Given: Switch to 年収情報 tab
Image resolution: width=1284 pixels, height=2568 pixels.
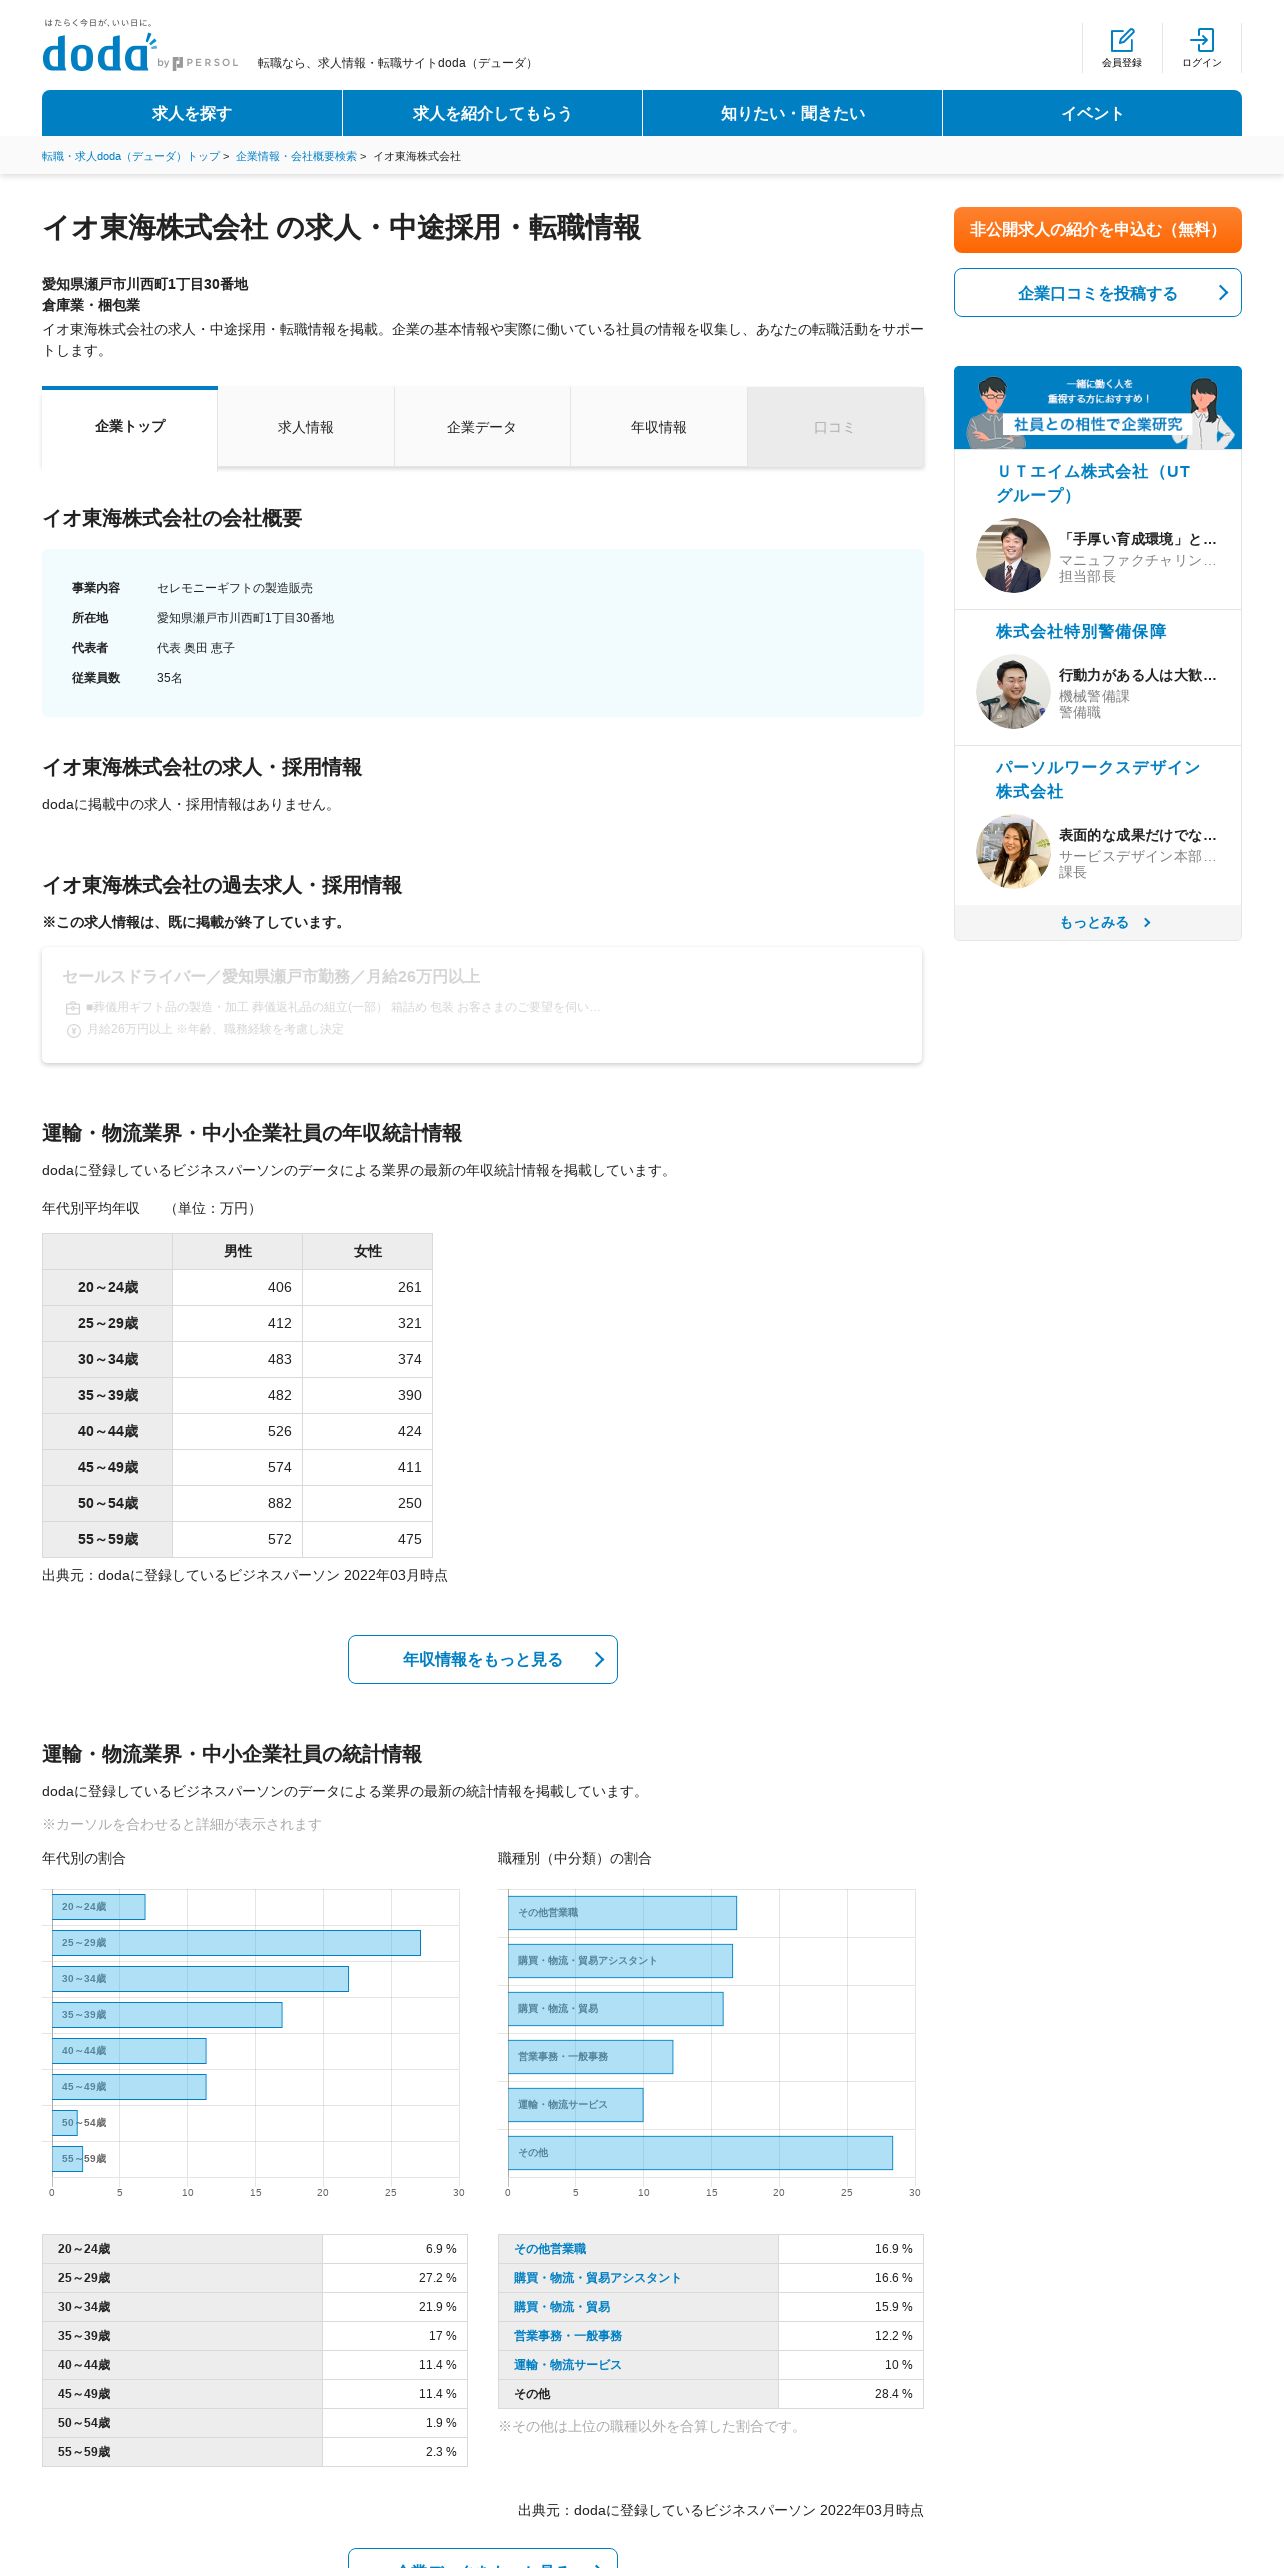Looking at the screenshot, I should click(x=659, y=427).
